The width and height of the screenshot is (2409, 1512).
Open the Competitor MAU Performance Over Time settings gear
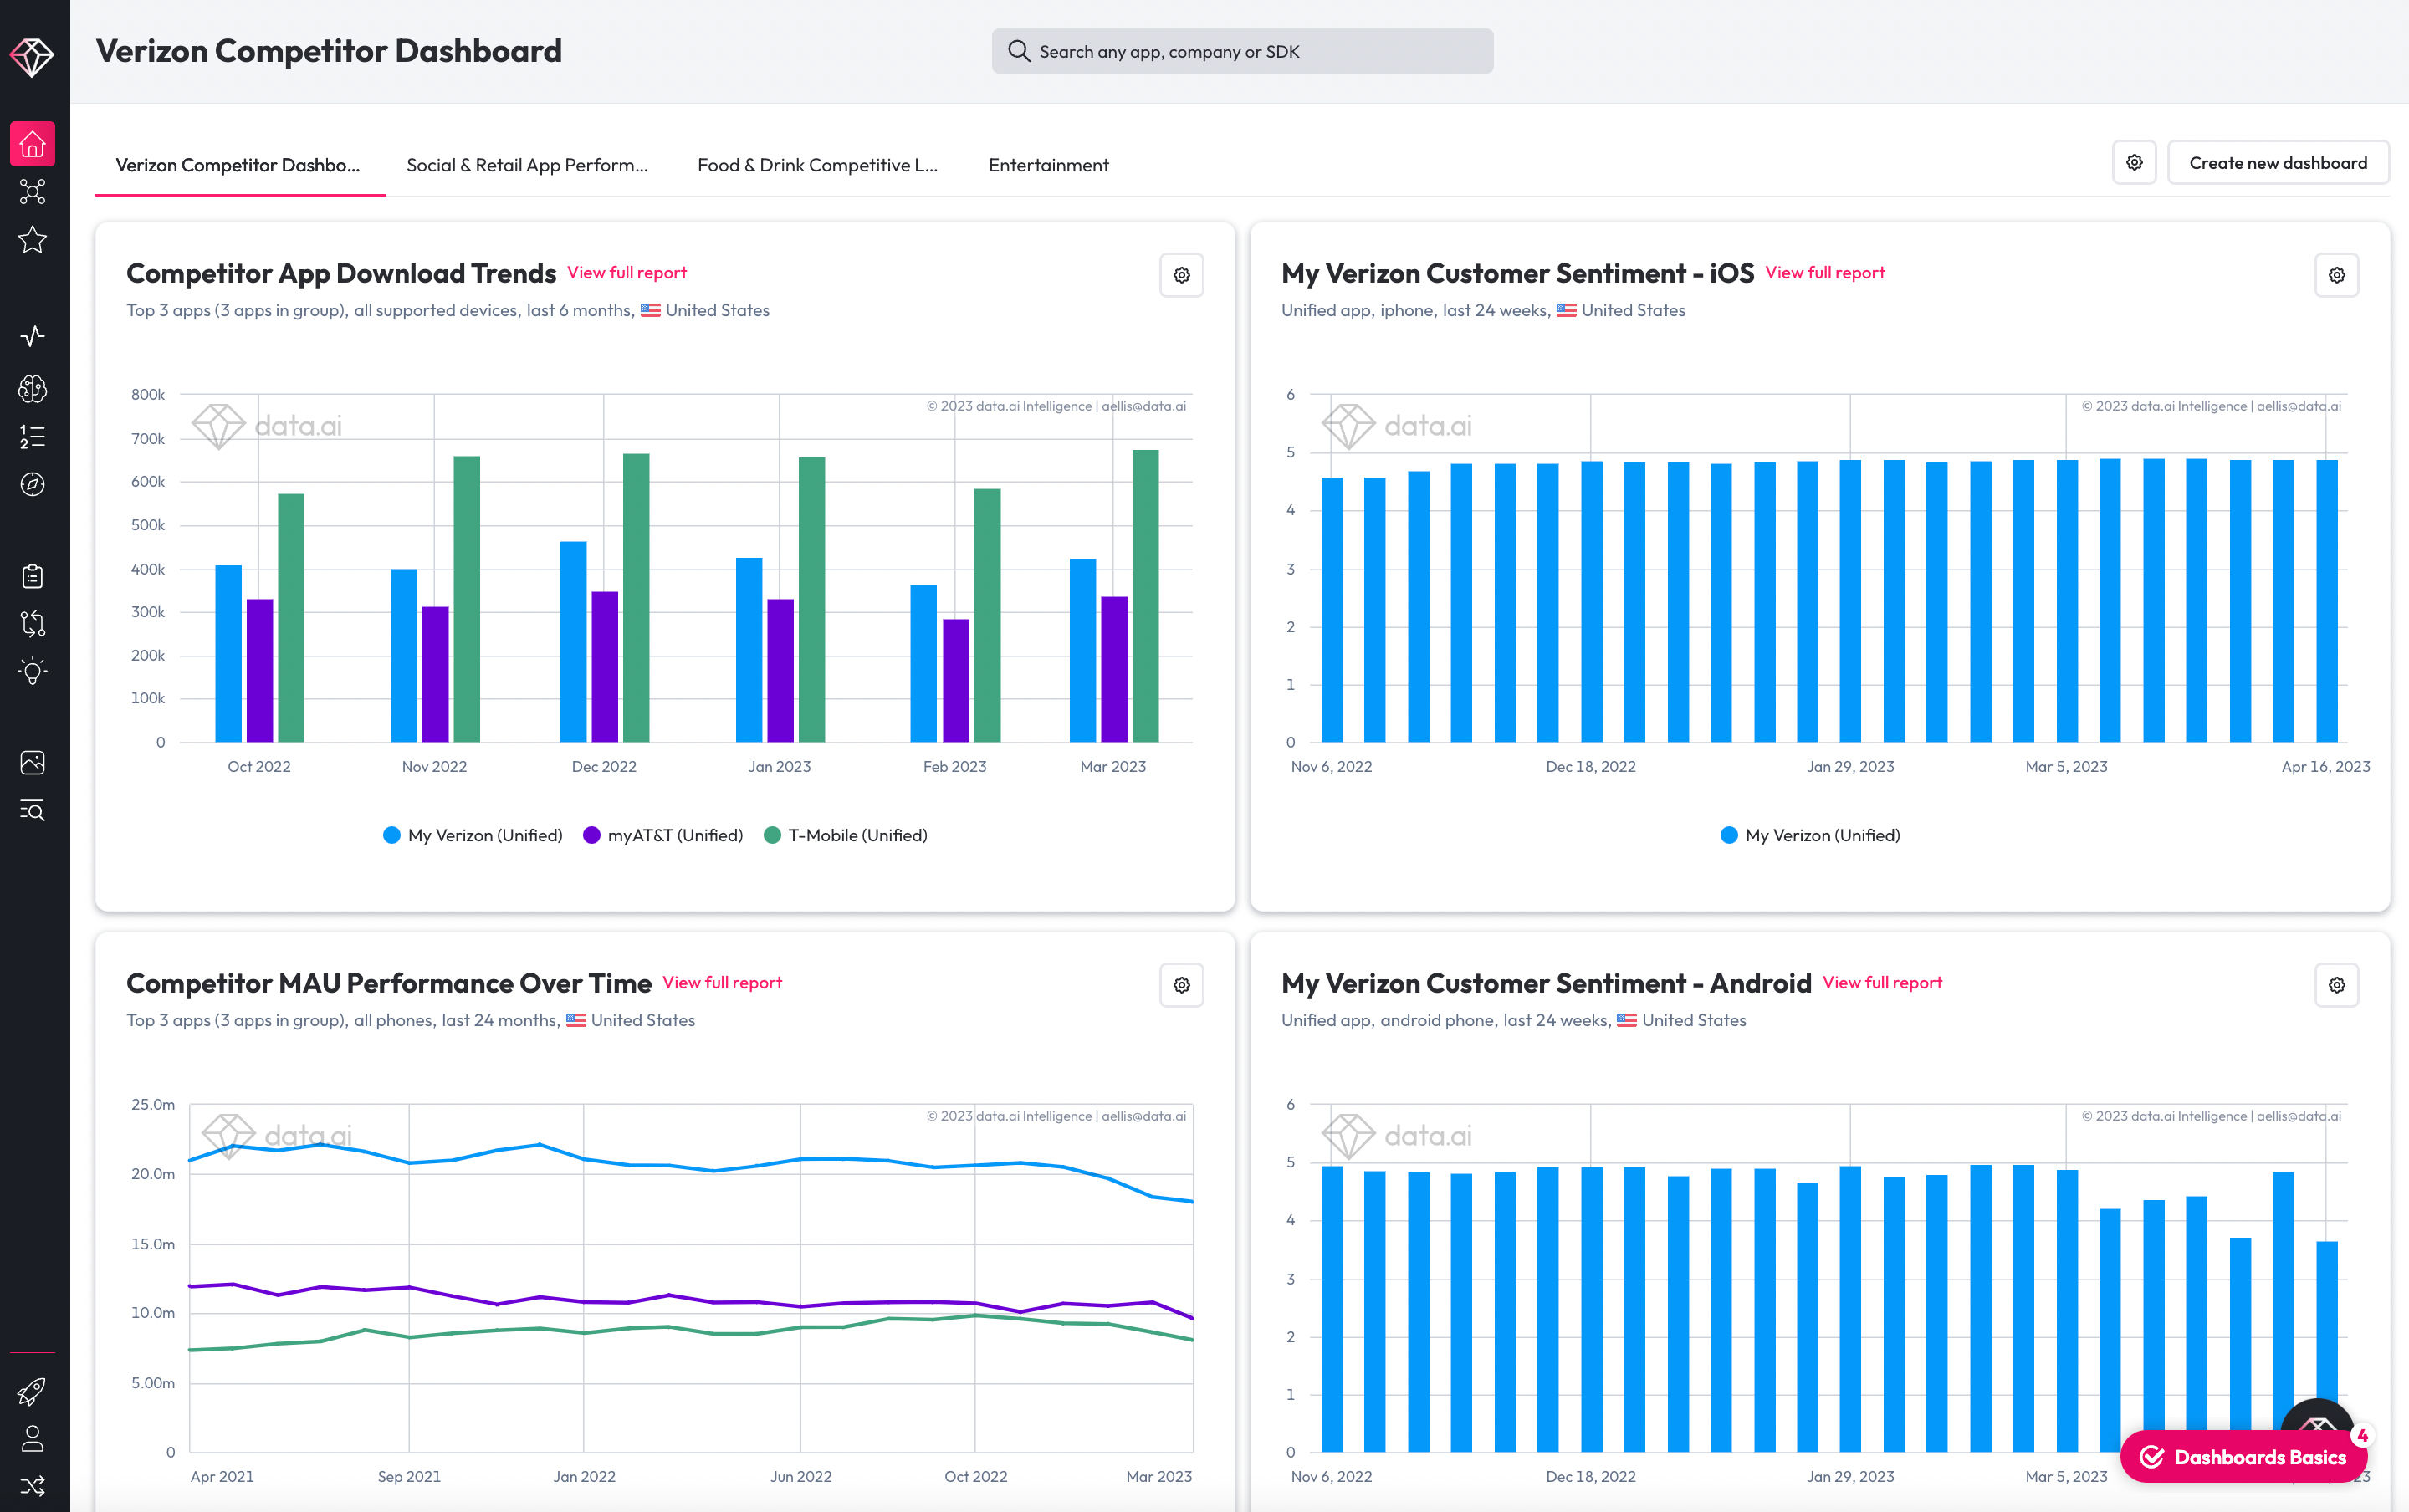[x=1181, y=985]
